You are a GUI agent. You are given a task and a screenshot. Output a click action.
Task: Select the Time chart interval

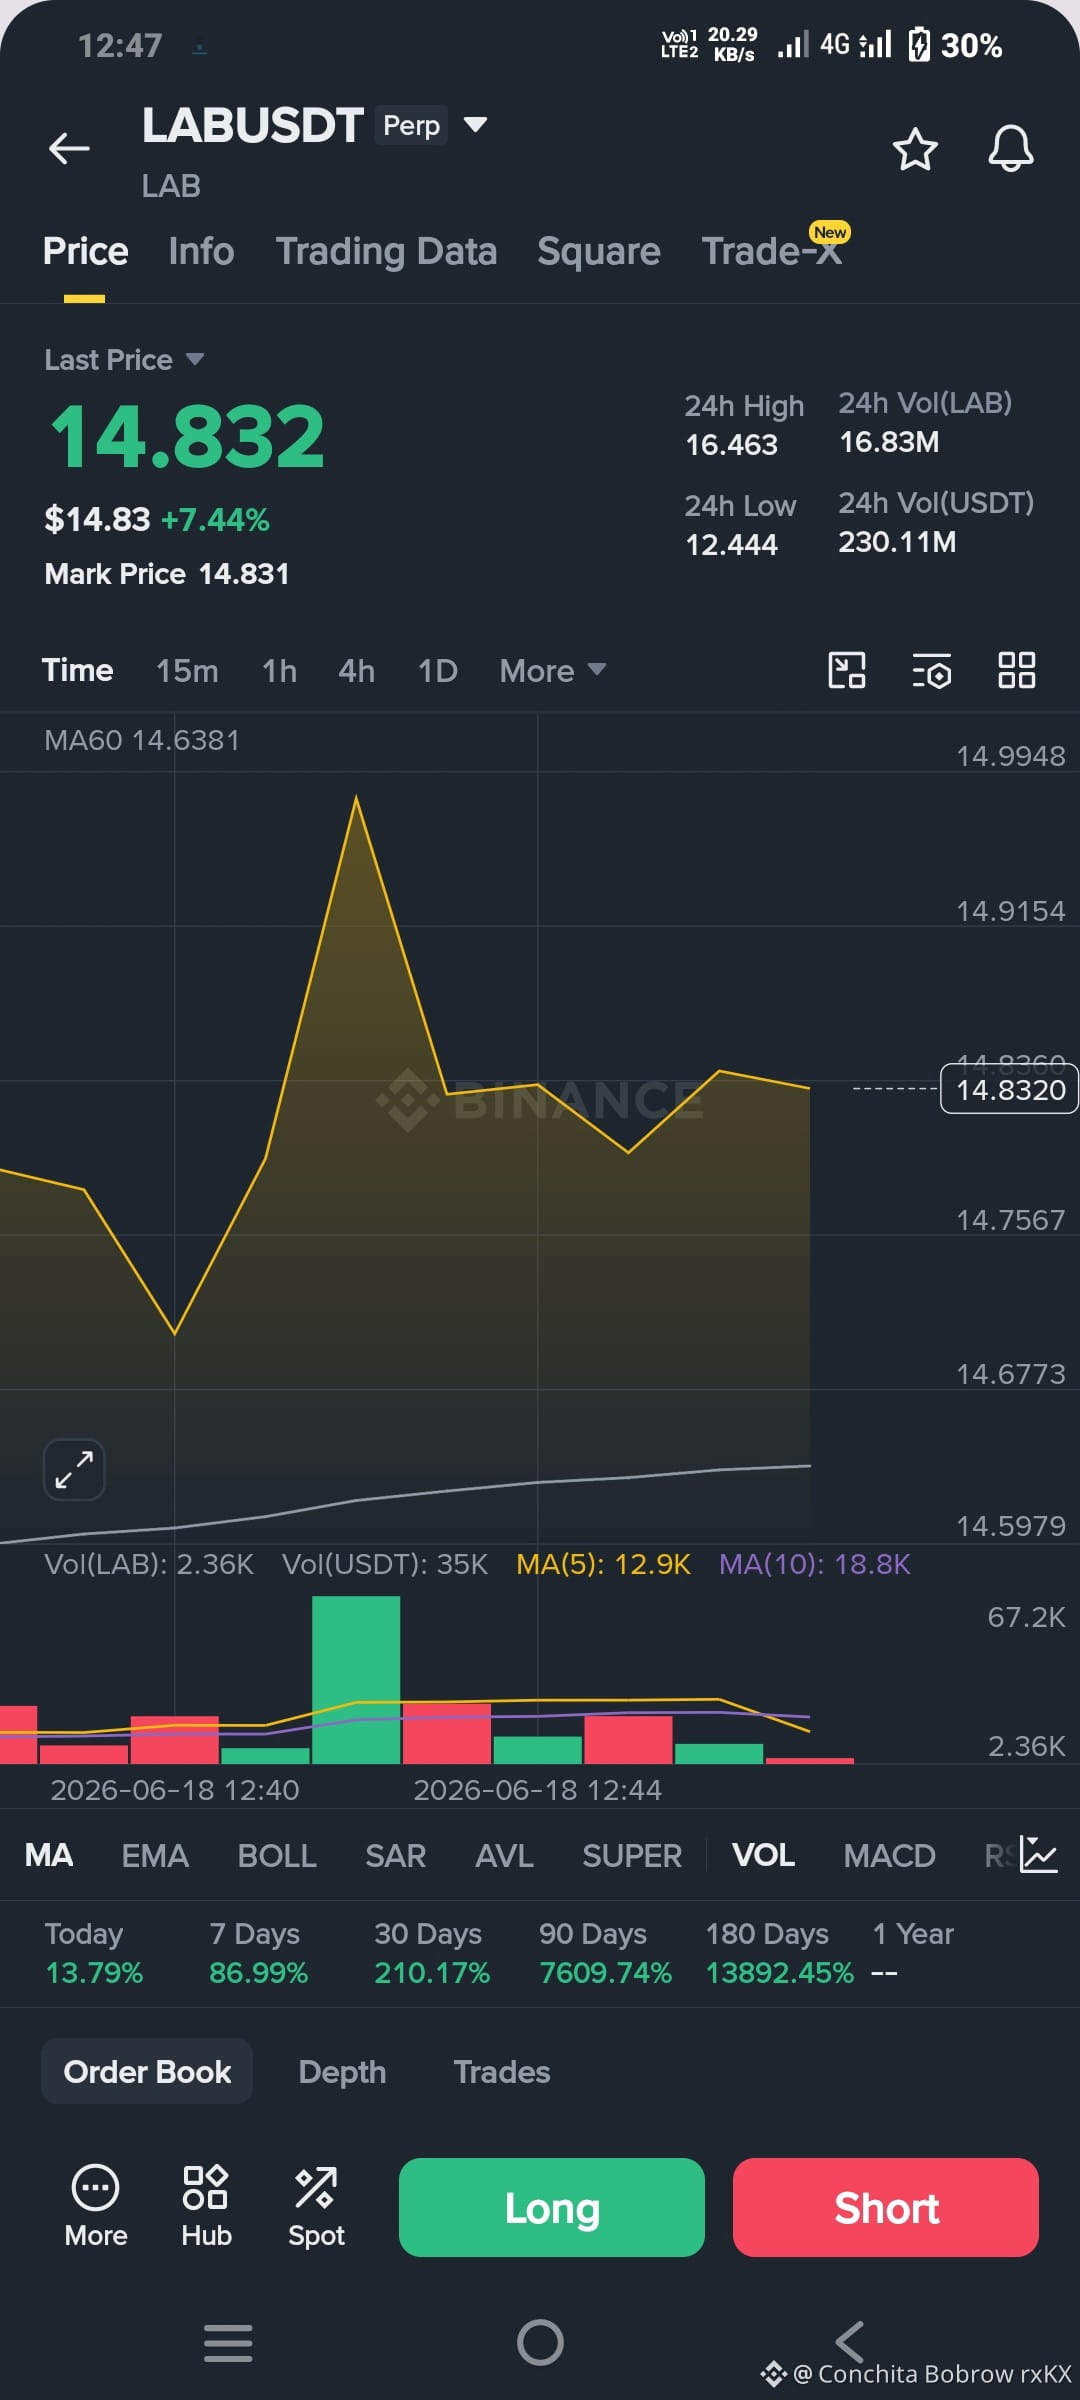tap(77, 670)
